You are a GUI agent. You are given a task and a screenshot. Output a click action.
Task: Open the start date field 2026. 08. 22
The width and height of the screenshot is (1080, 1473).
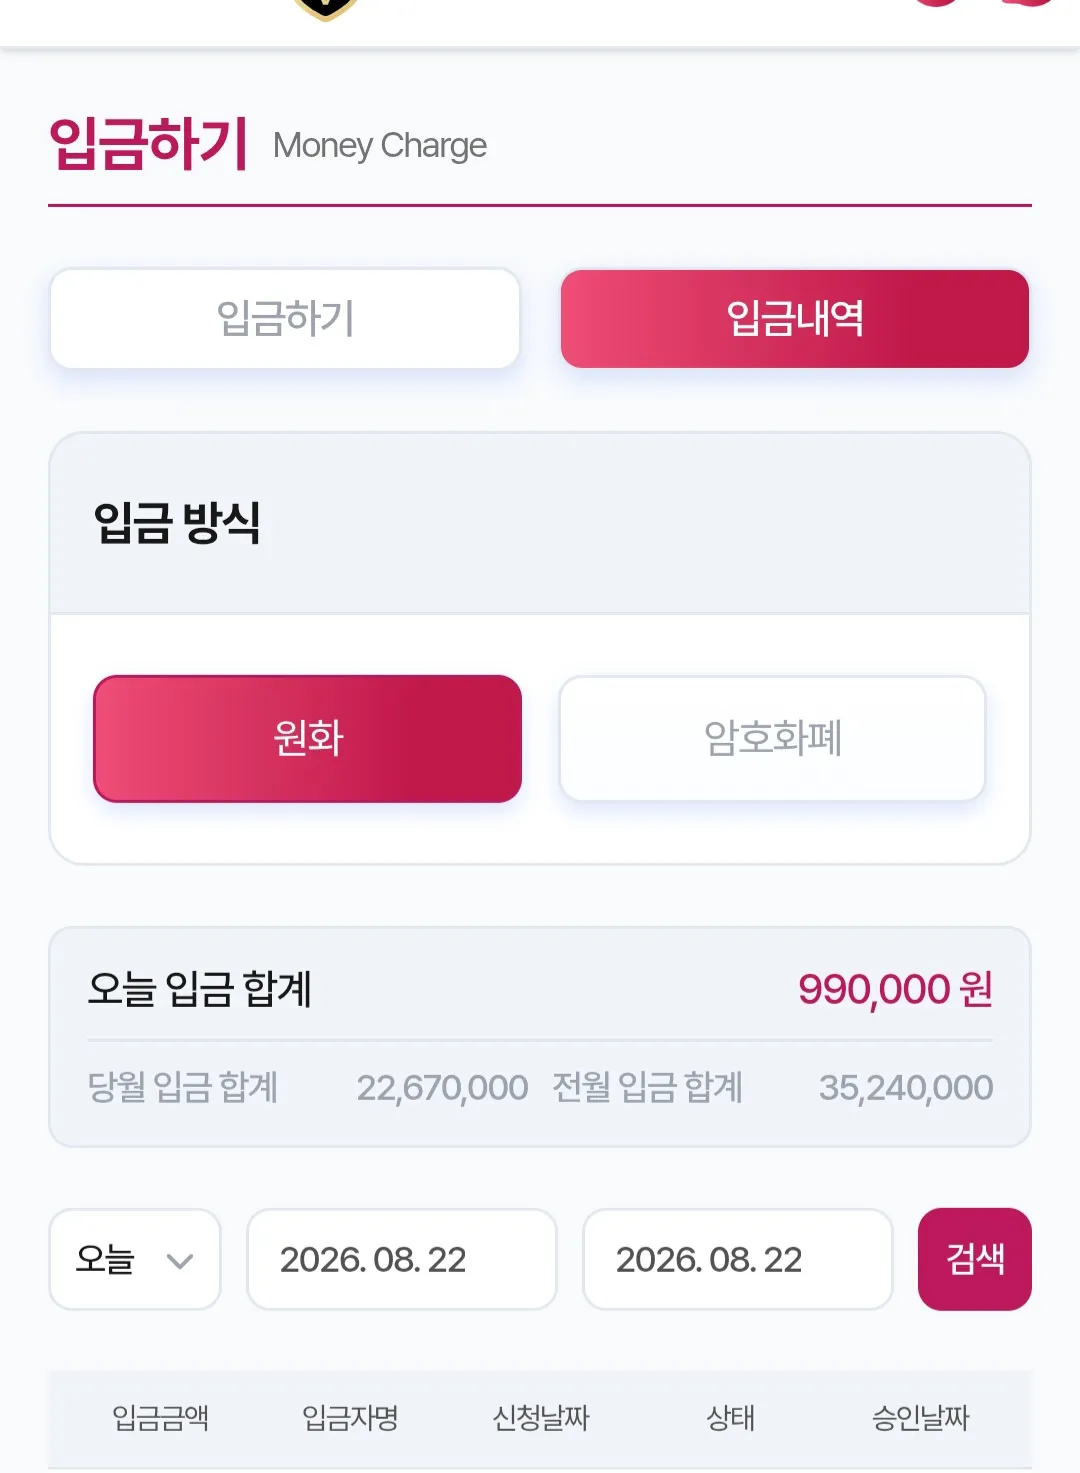402,1259
